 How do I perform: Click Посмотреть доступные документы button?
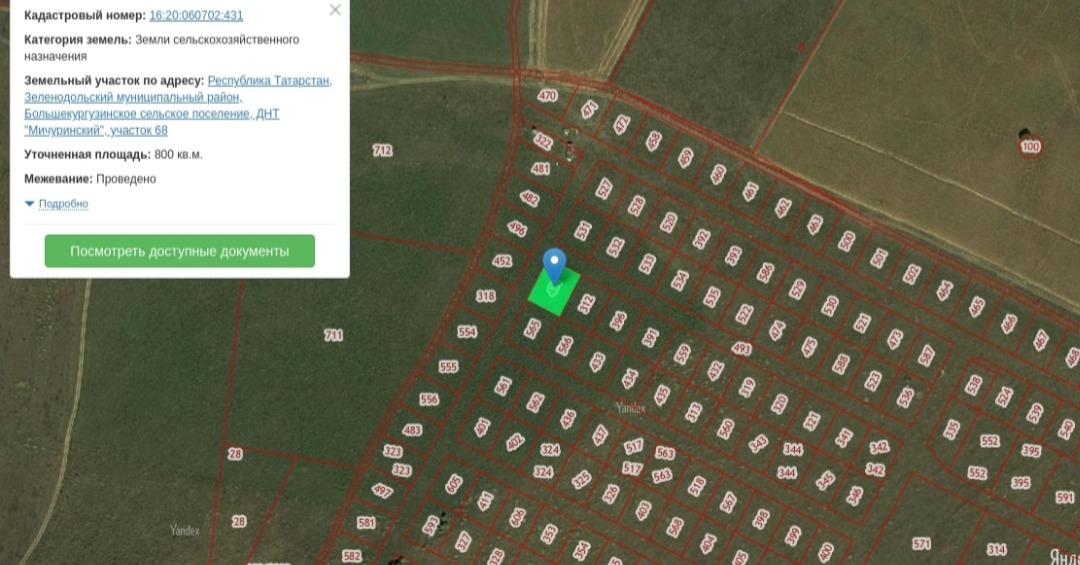(180, 251)
